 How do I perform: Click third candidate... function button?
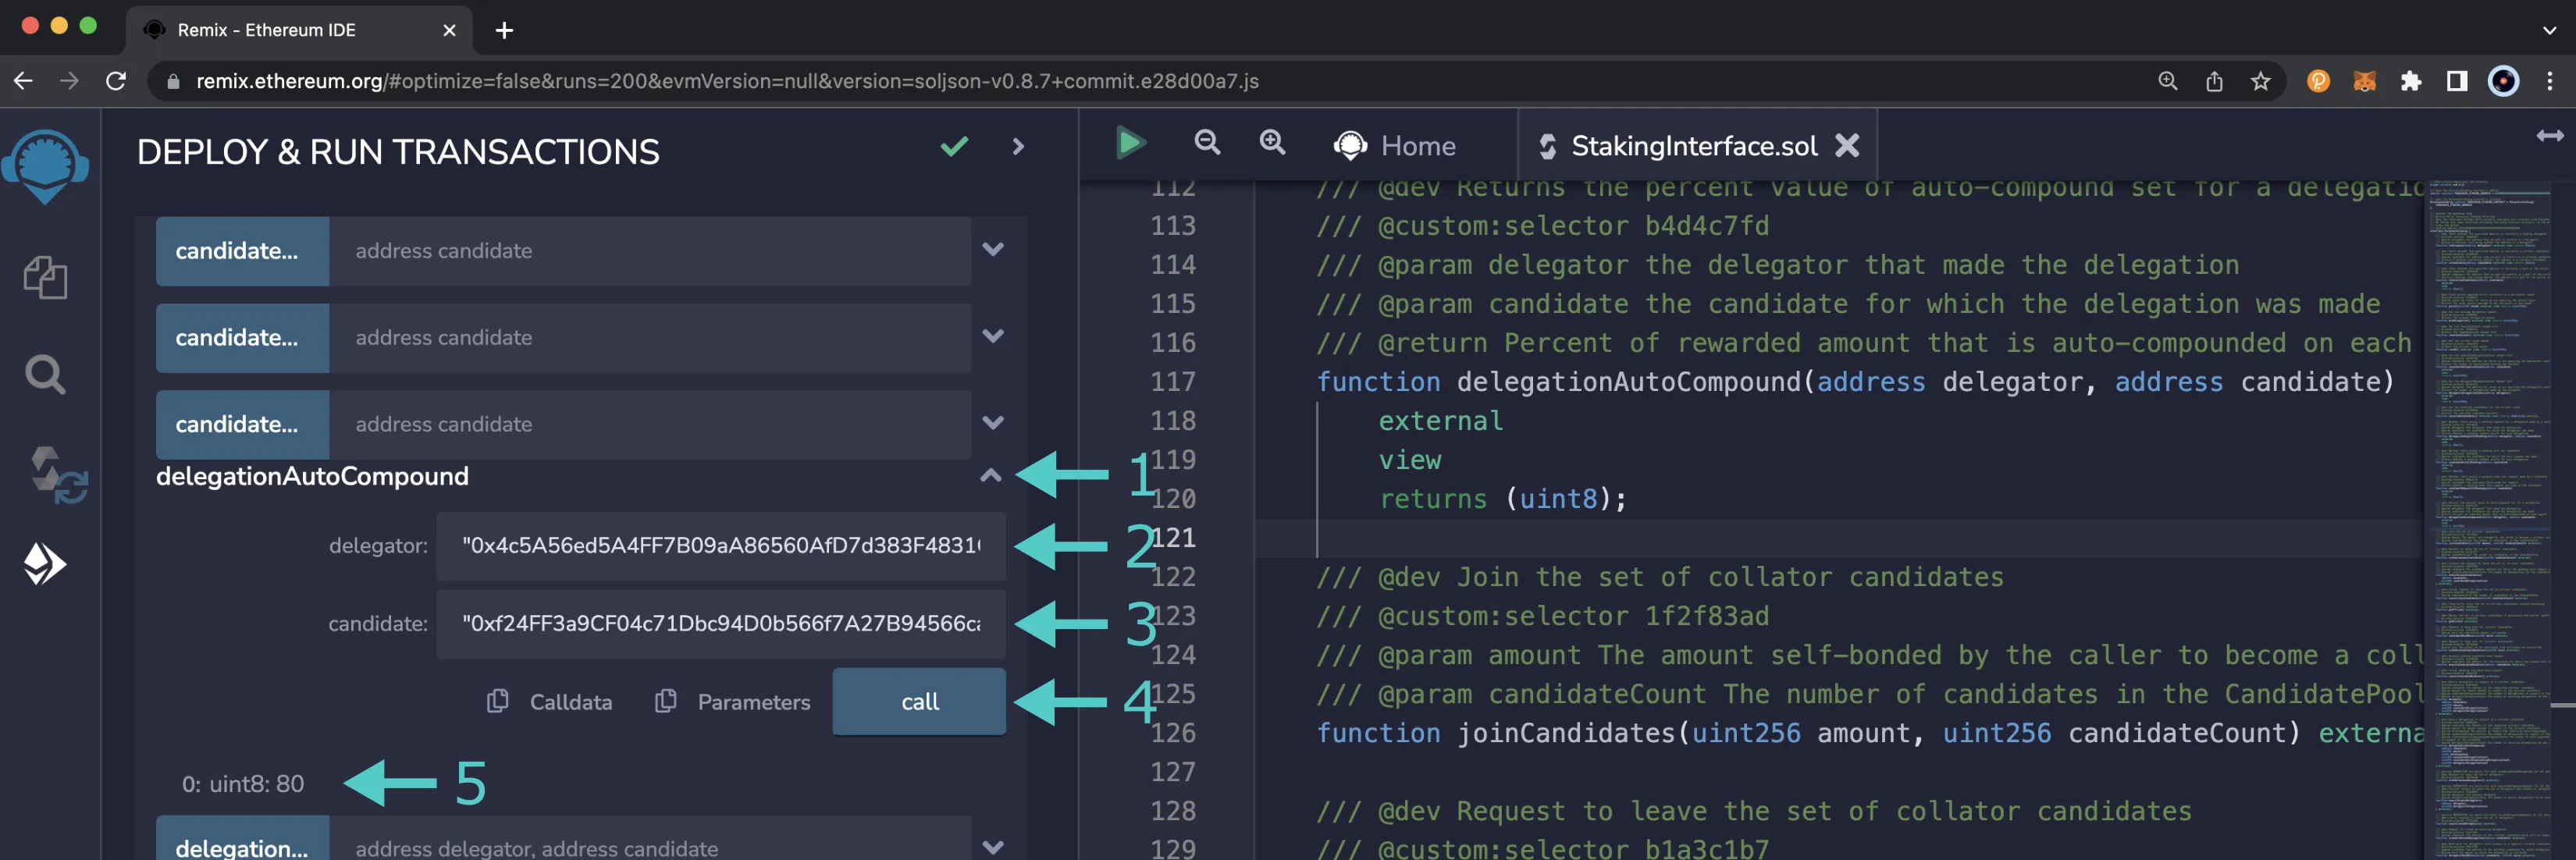pos(242,424)
